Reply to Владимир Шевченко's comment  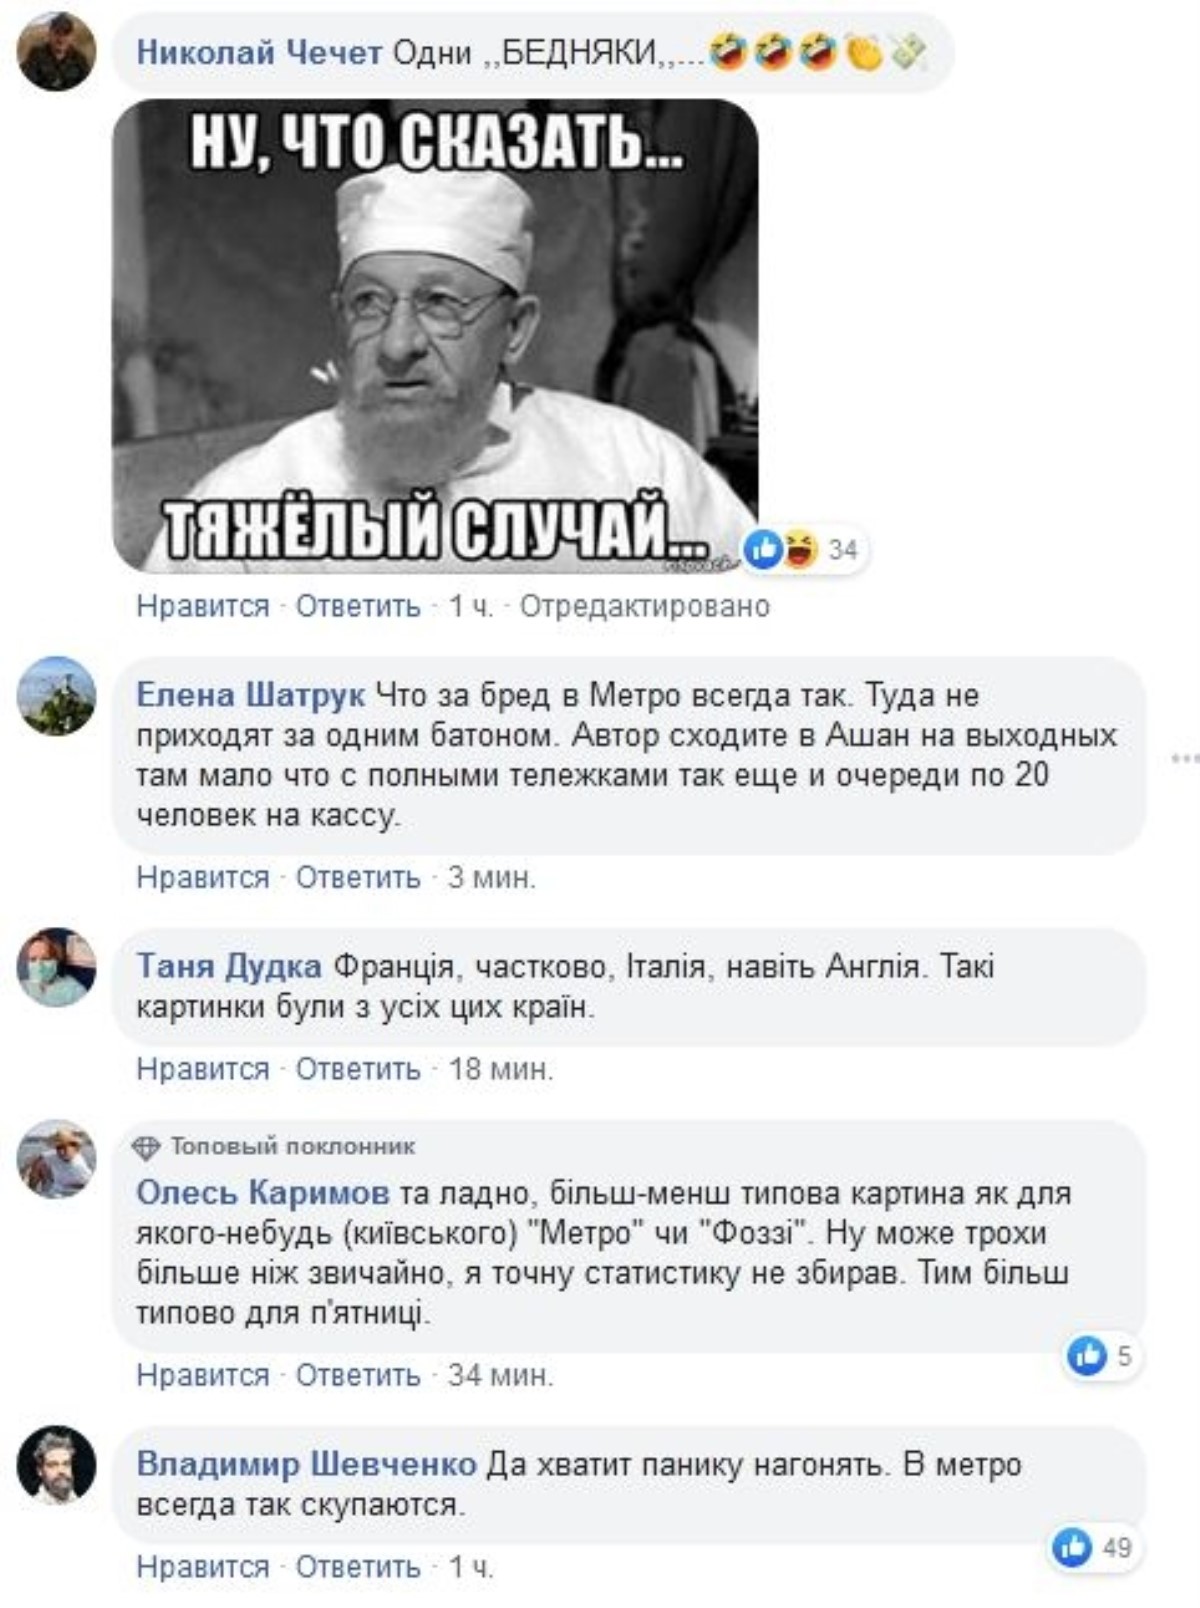pyautogui.click(x=358, y=1567)
